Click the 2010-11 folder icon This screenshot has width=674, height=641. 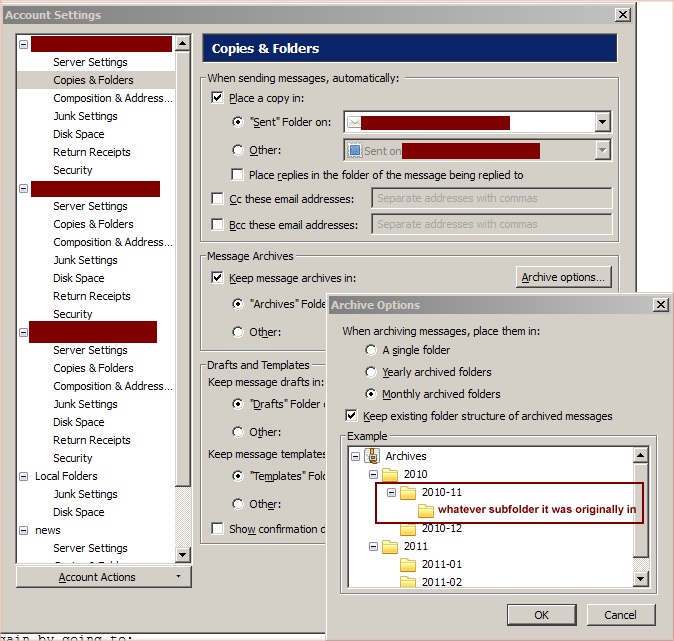click(x=408, y=492)
